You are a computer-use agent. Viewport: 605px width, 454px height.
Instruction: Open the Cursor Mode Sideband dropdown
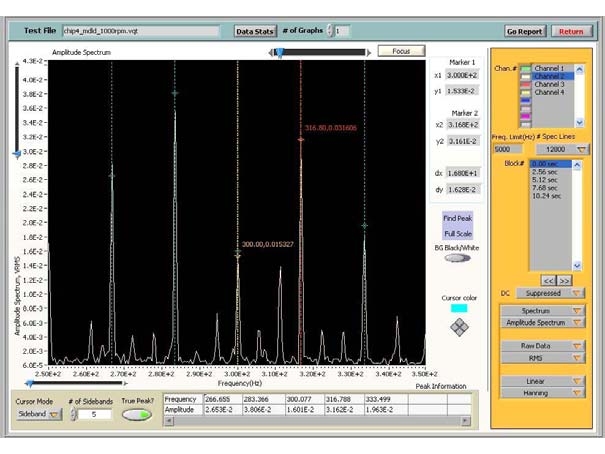tap(38, 415)
